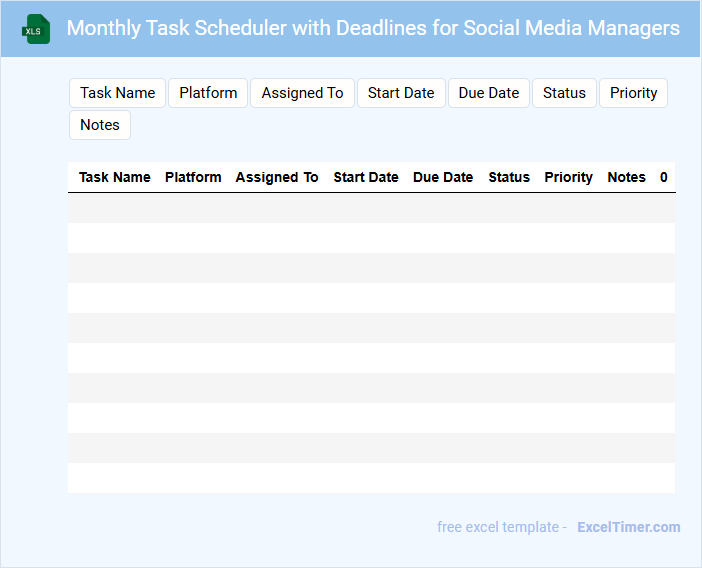Select the Platform tag button

[208, 93]
